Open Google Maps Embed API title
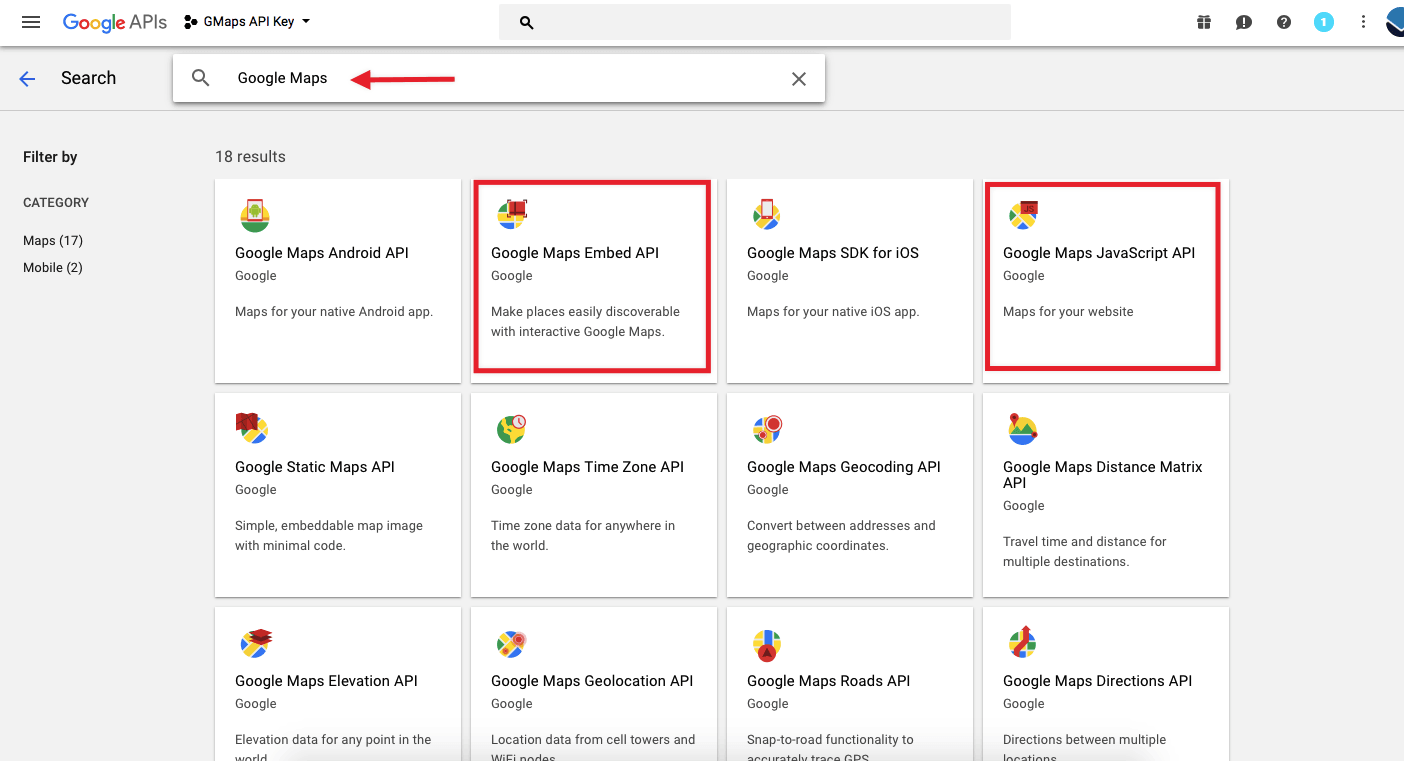This screenshot has width=1404, height=761. [x=575, y=253]
